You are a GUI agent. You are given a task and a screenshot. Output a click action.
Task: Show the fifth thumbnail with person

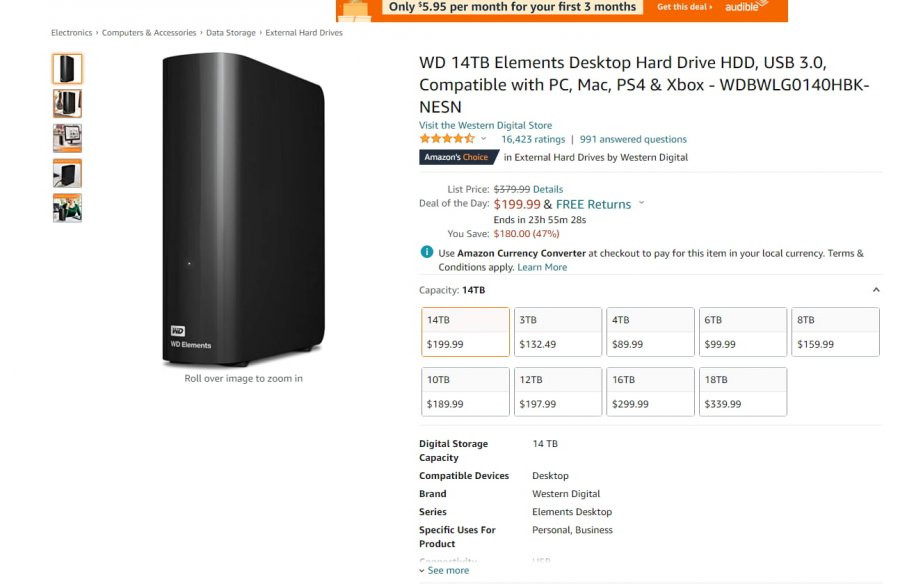(x=67, y=208)
